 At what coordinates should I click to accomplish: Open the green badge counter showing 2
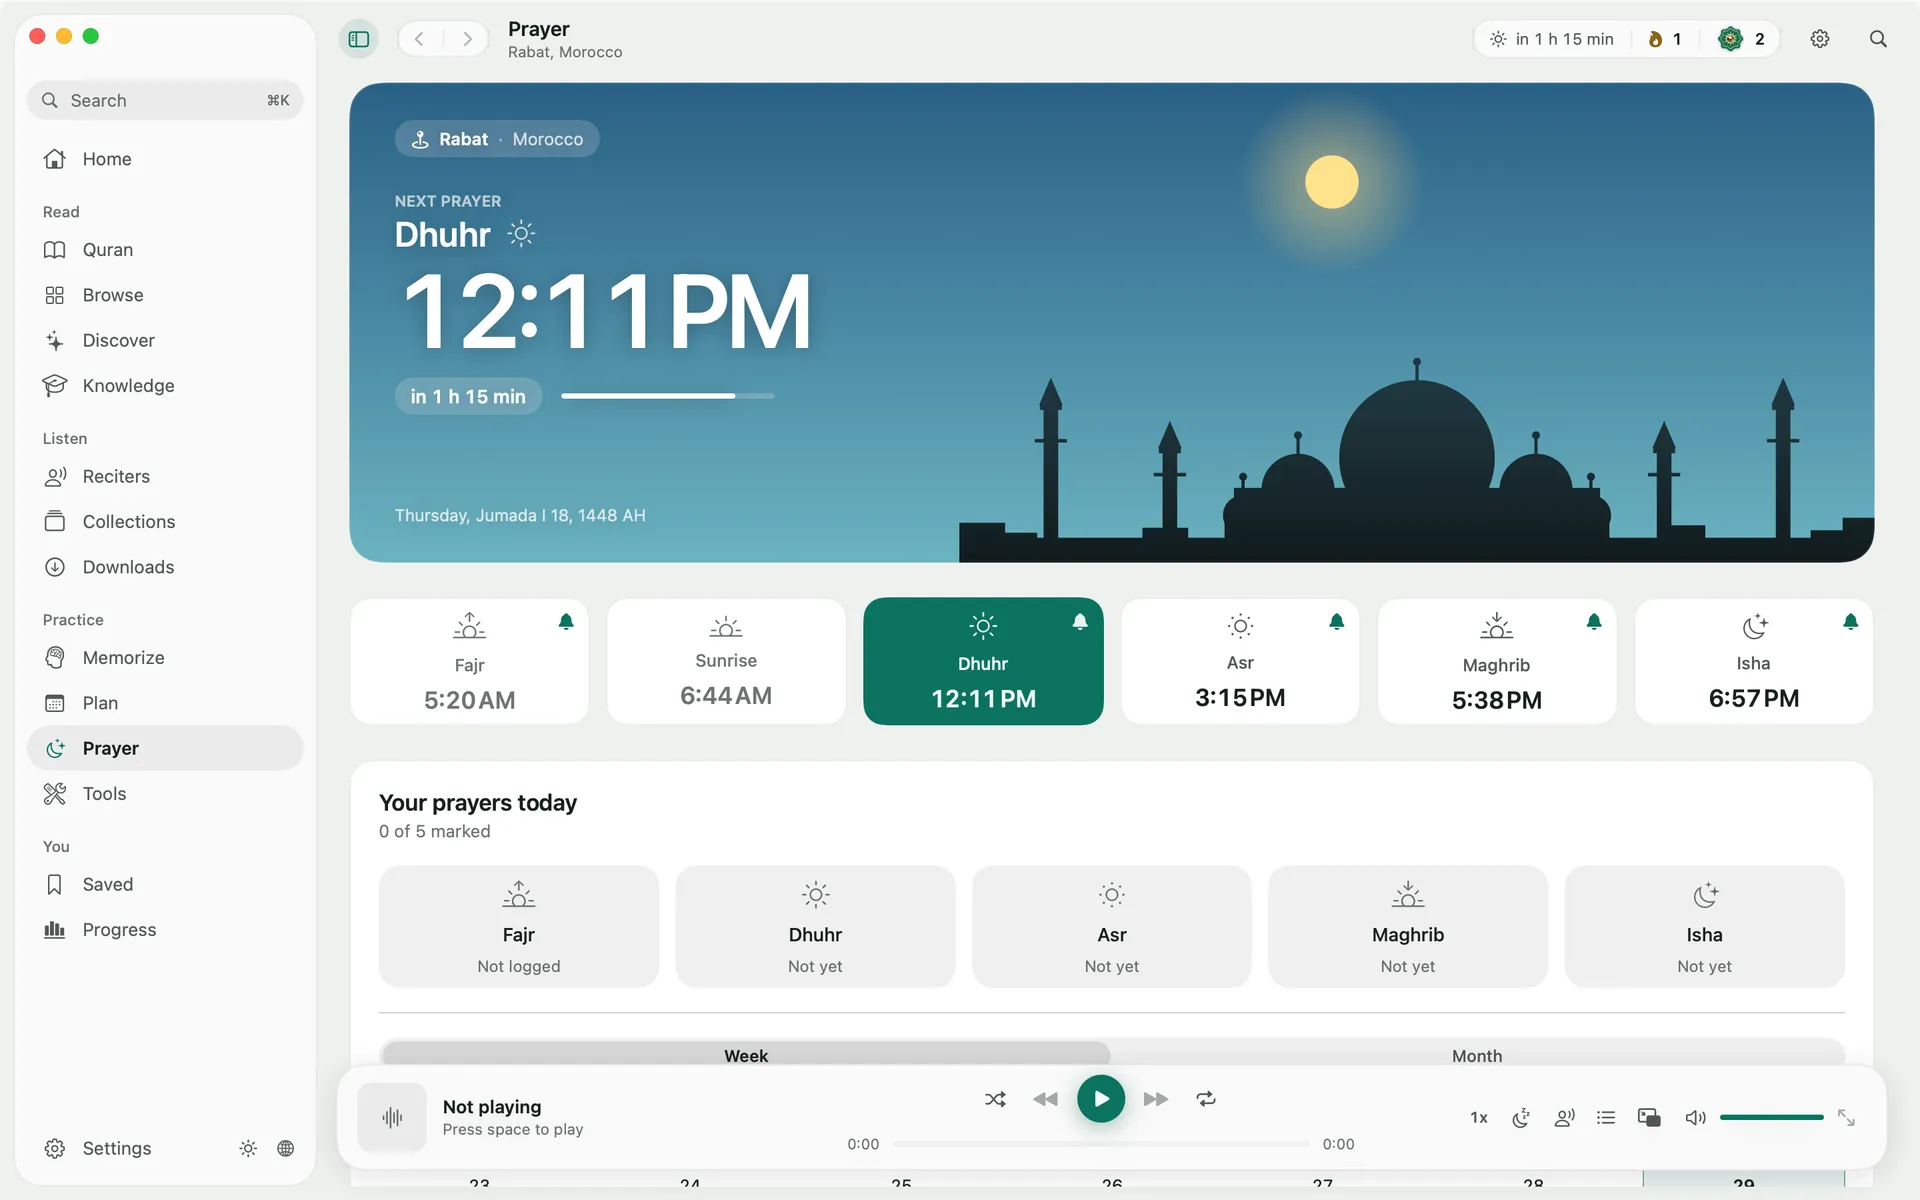tap(1741, 39)
